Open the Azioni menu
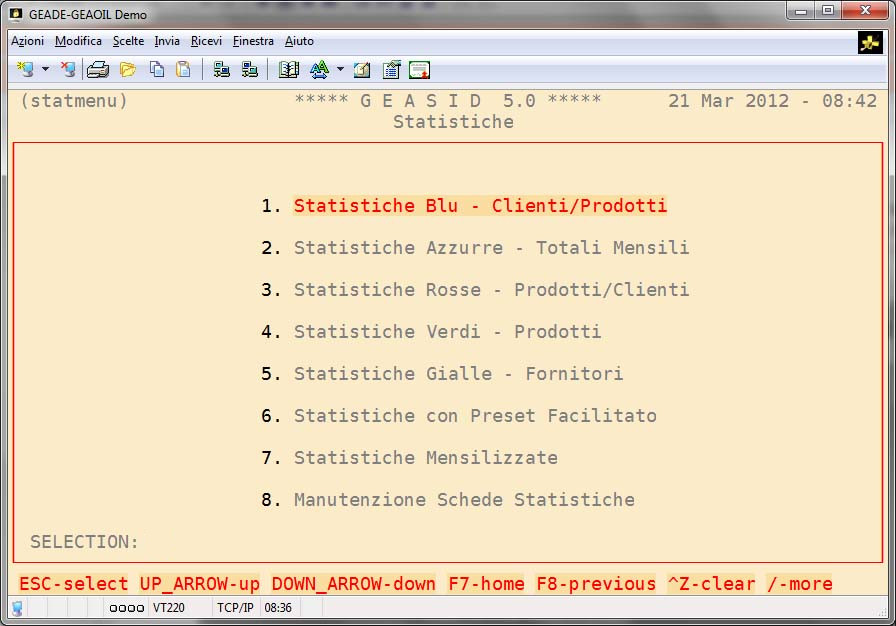Viewport: 896px width, 626px height. tap(27, 41)
